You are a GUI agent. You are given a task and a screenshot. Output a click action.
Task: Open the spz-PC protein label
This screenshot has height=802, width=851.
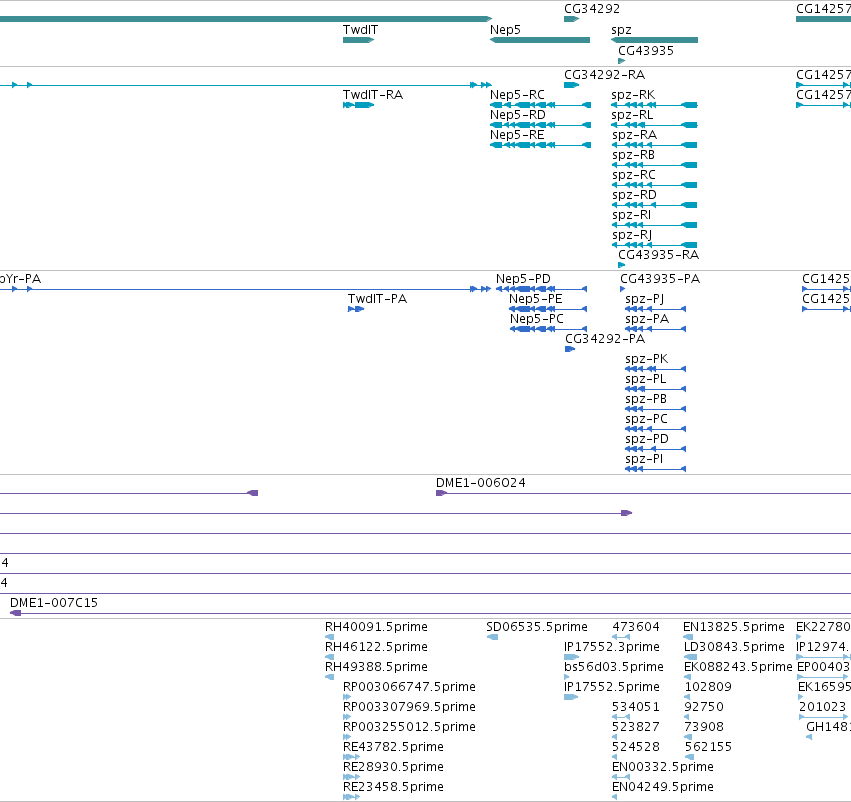point(646,419)
